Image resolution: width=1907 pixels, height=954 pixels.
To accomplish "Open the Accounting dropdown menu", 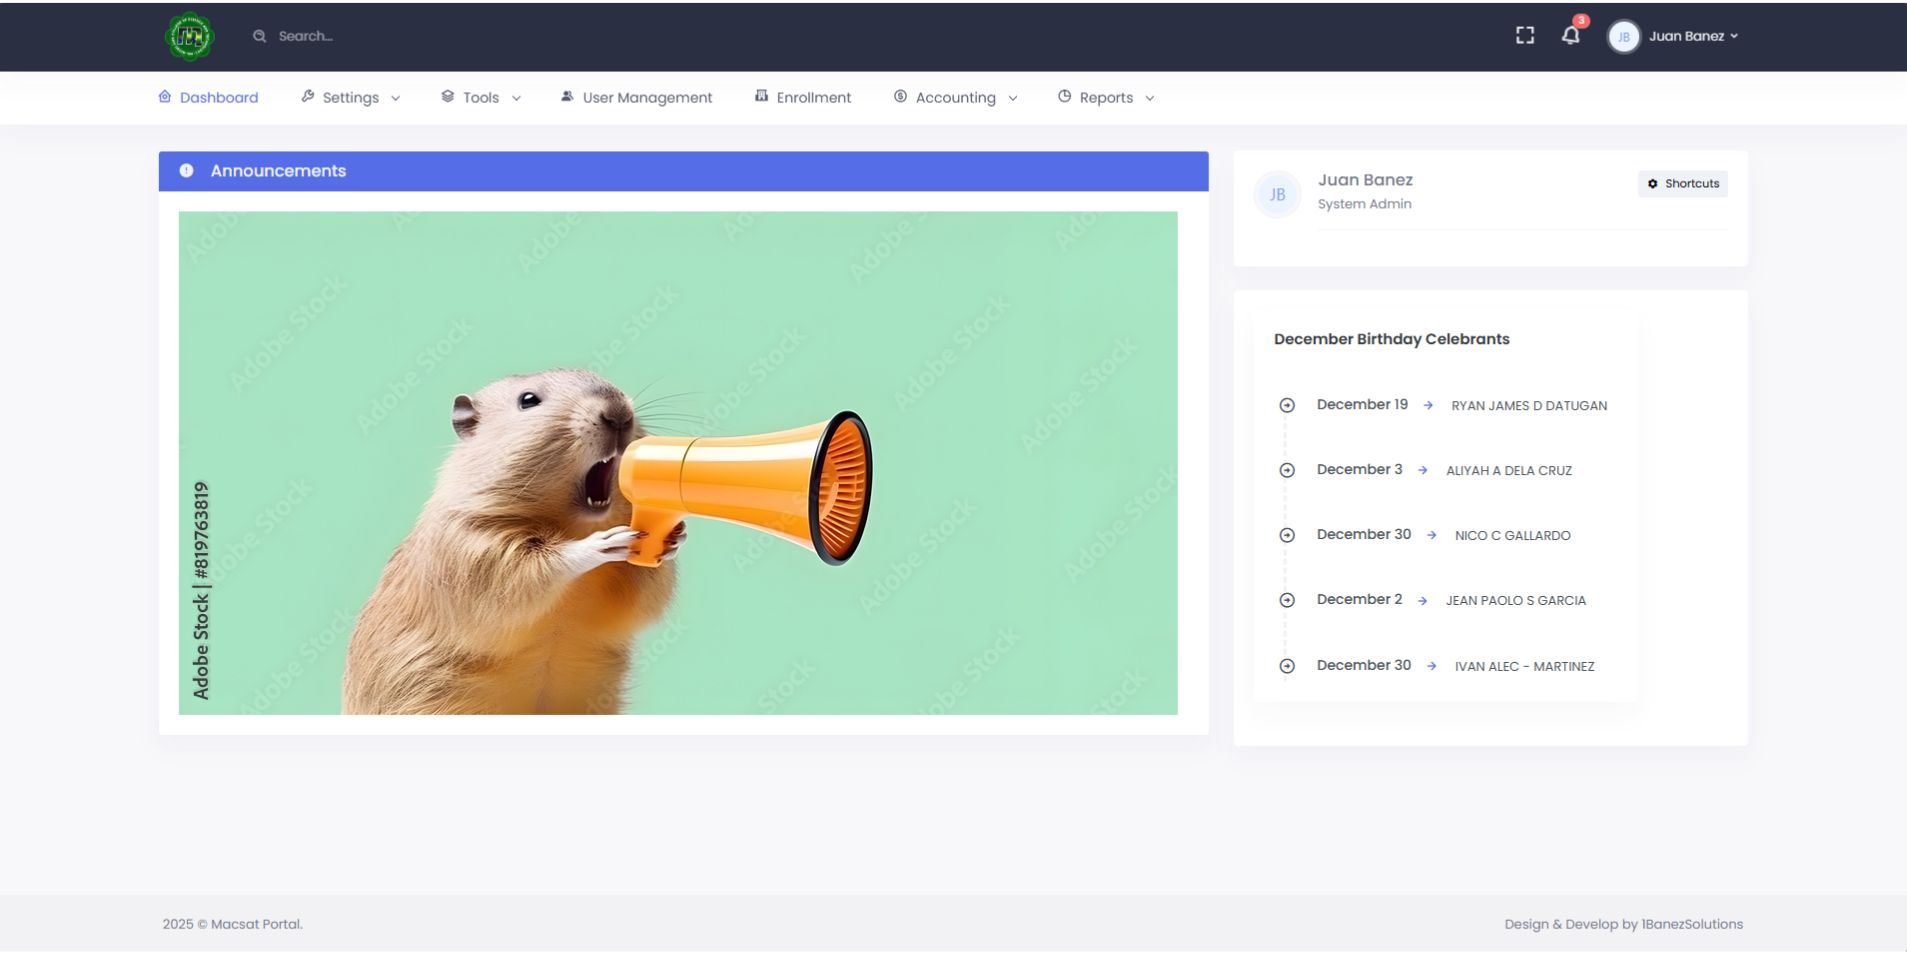I will click(x=955, y=98).
